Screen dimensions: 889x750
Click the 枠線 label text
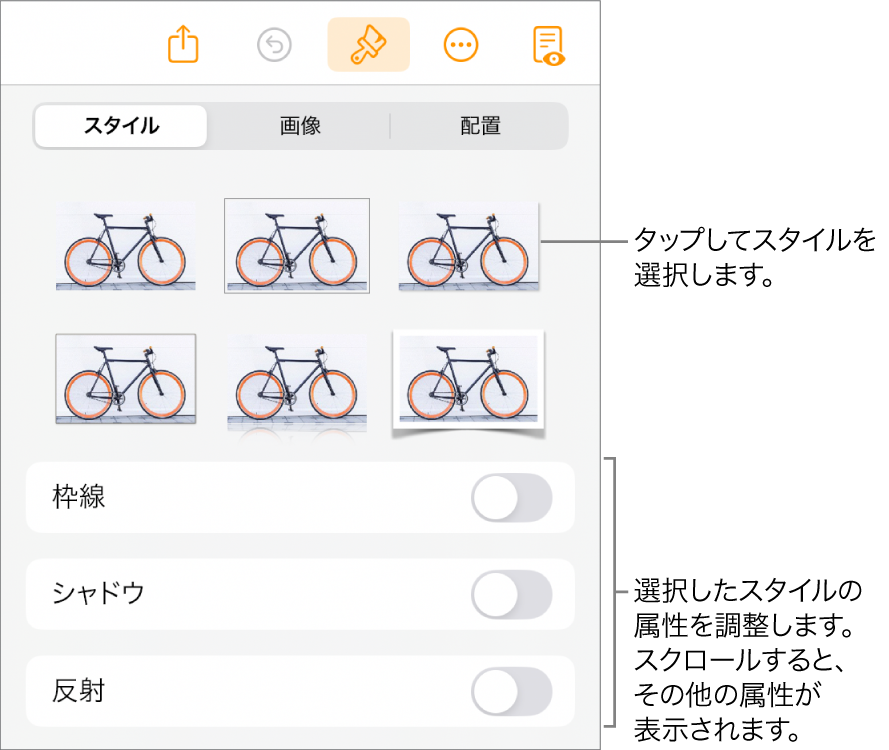pyautogui.click(x=79, y=498)
